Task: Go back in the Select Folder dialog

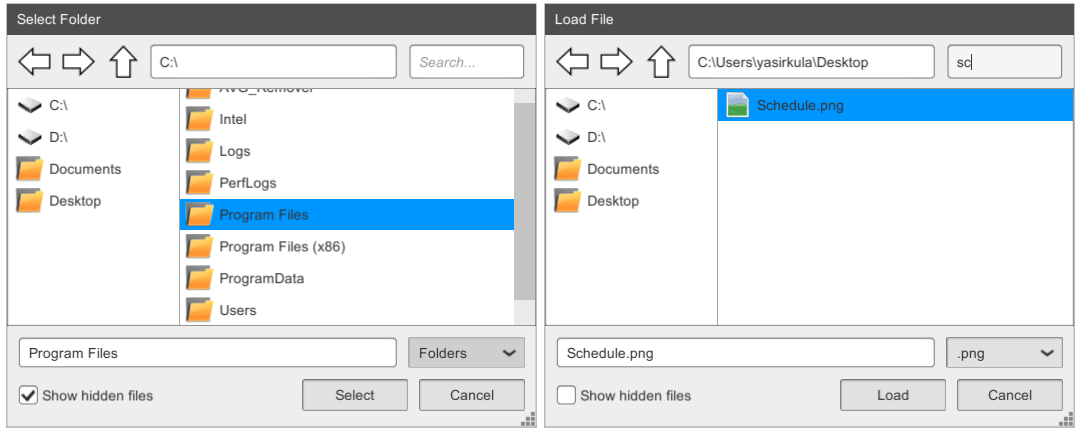Action: [x=34, y=62]
